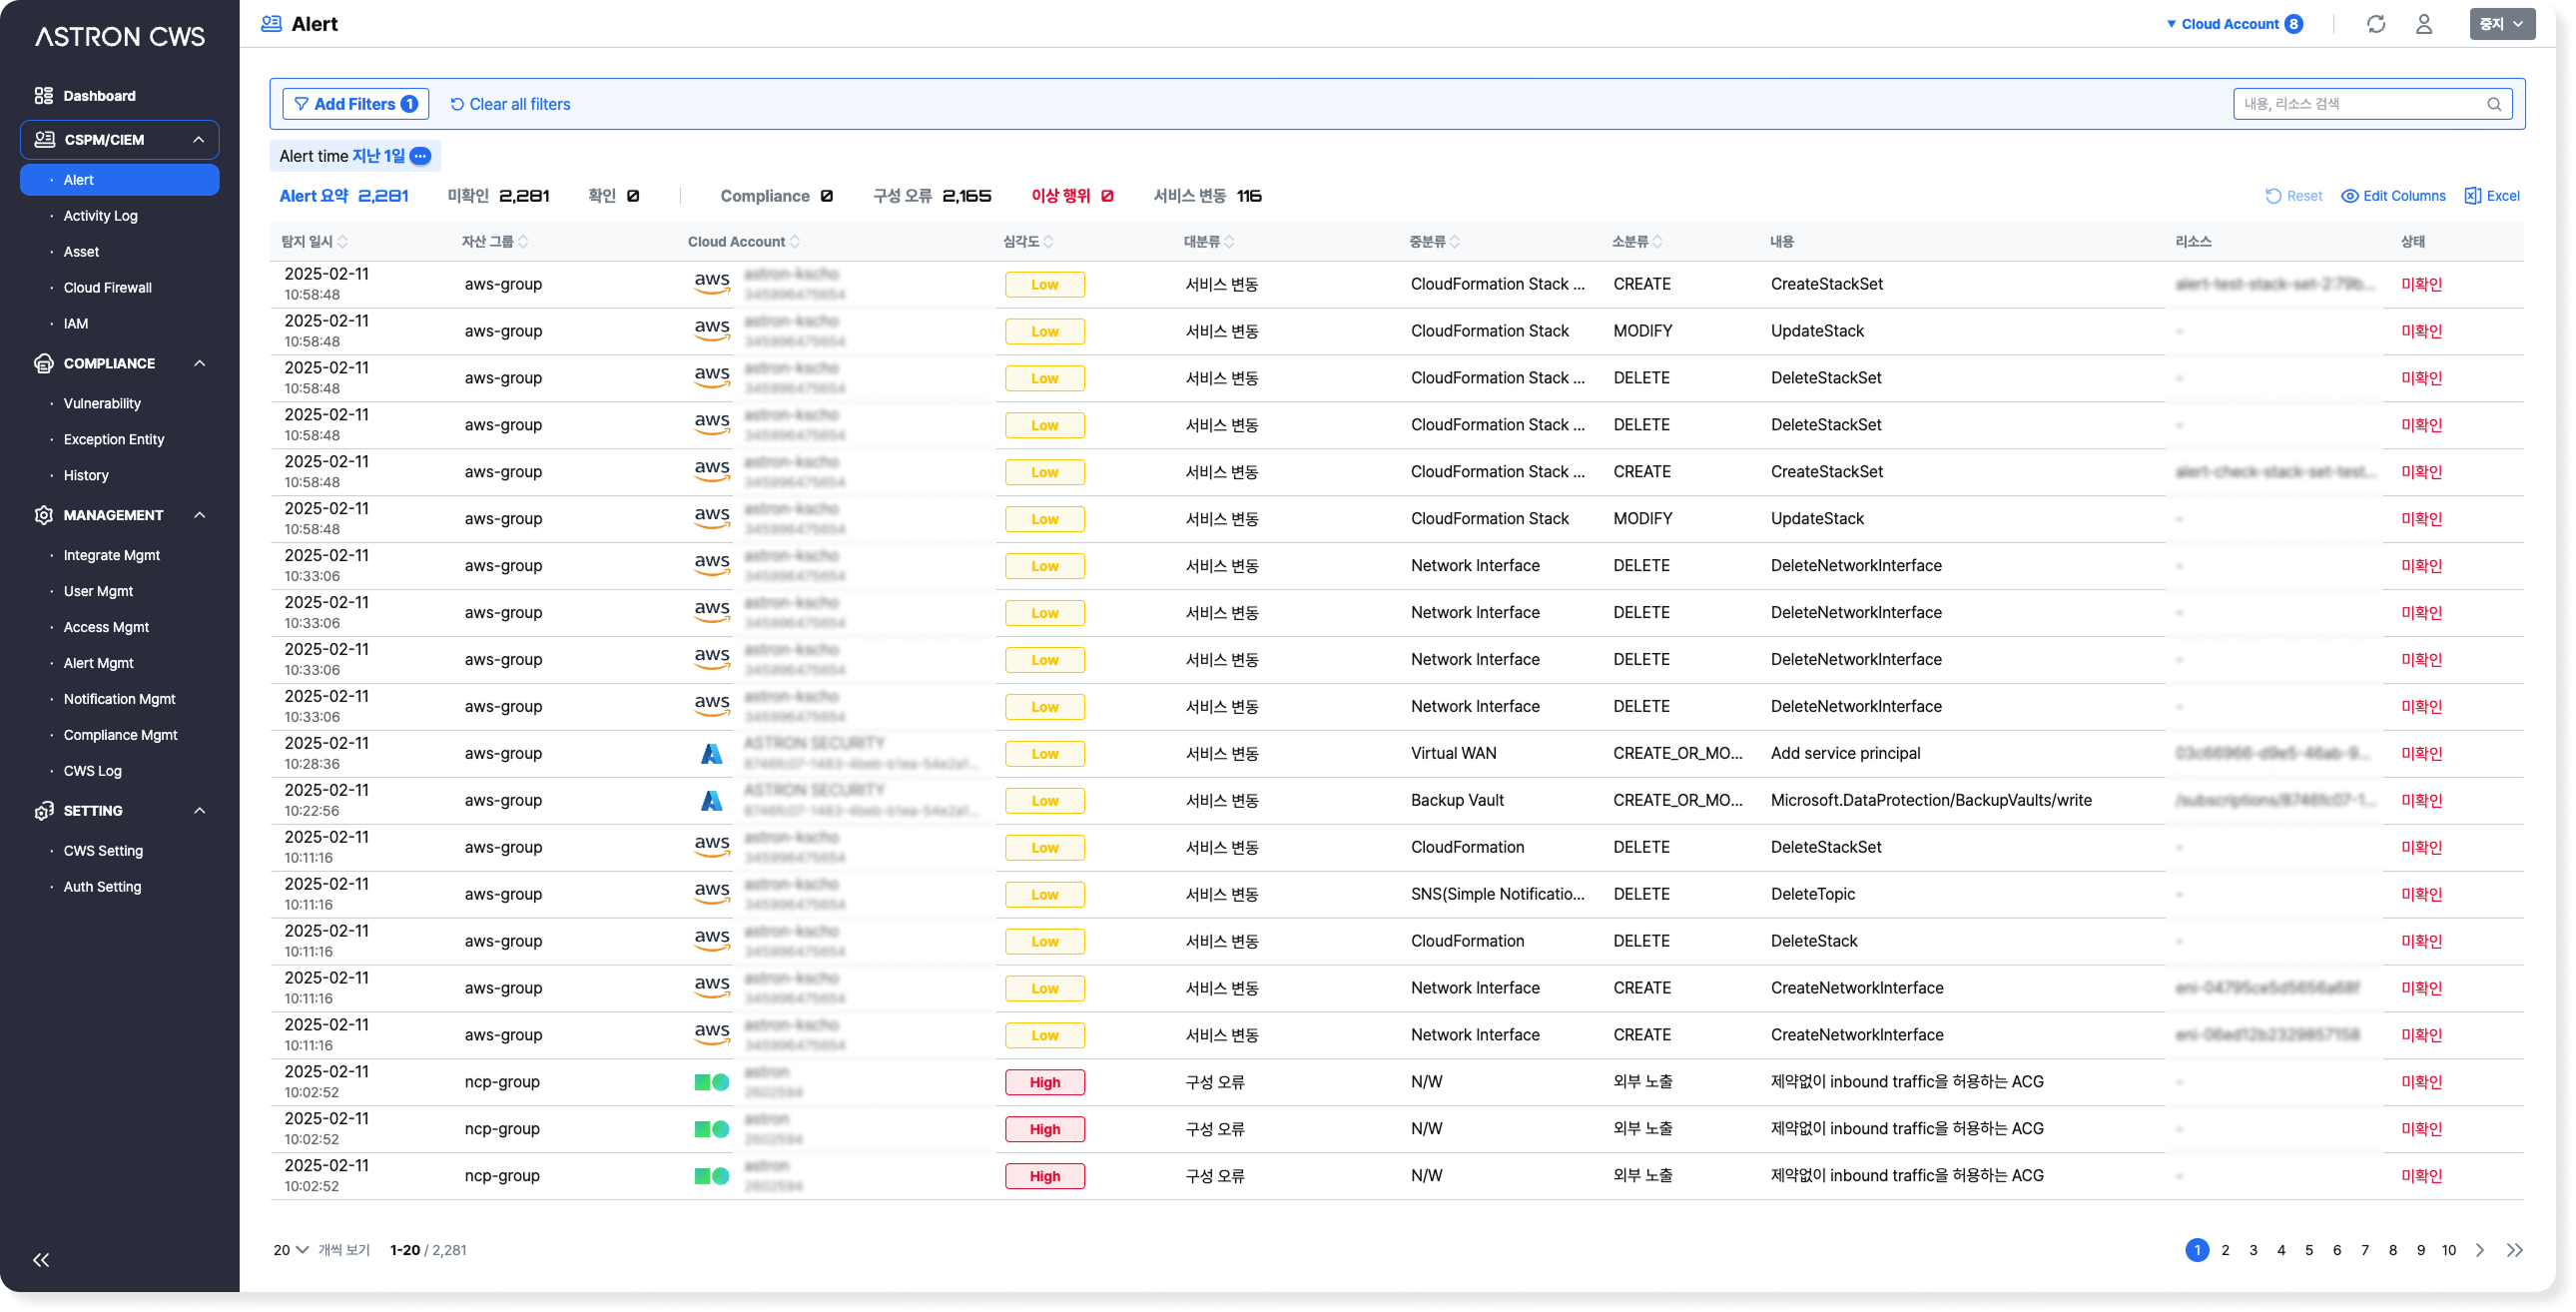The image size is (2576, 1312).
Task: Click the Dashboard grid icon
Action: click(x=43, y=96)
